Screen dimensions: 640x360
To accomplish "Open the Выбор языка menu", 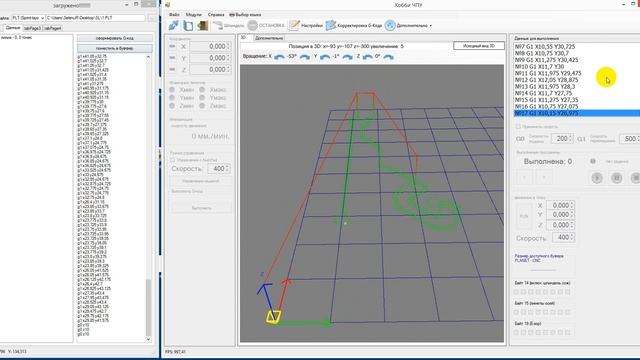I will tap(245, 14).
